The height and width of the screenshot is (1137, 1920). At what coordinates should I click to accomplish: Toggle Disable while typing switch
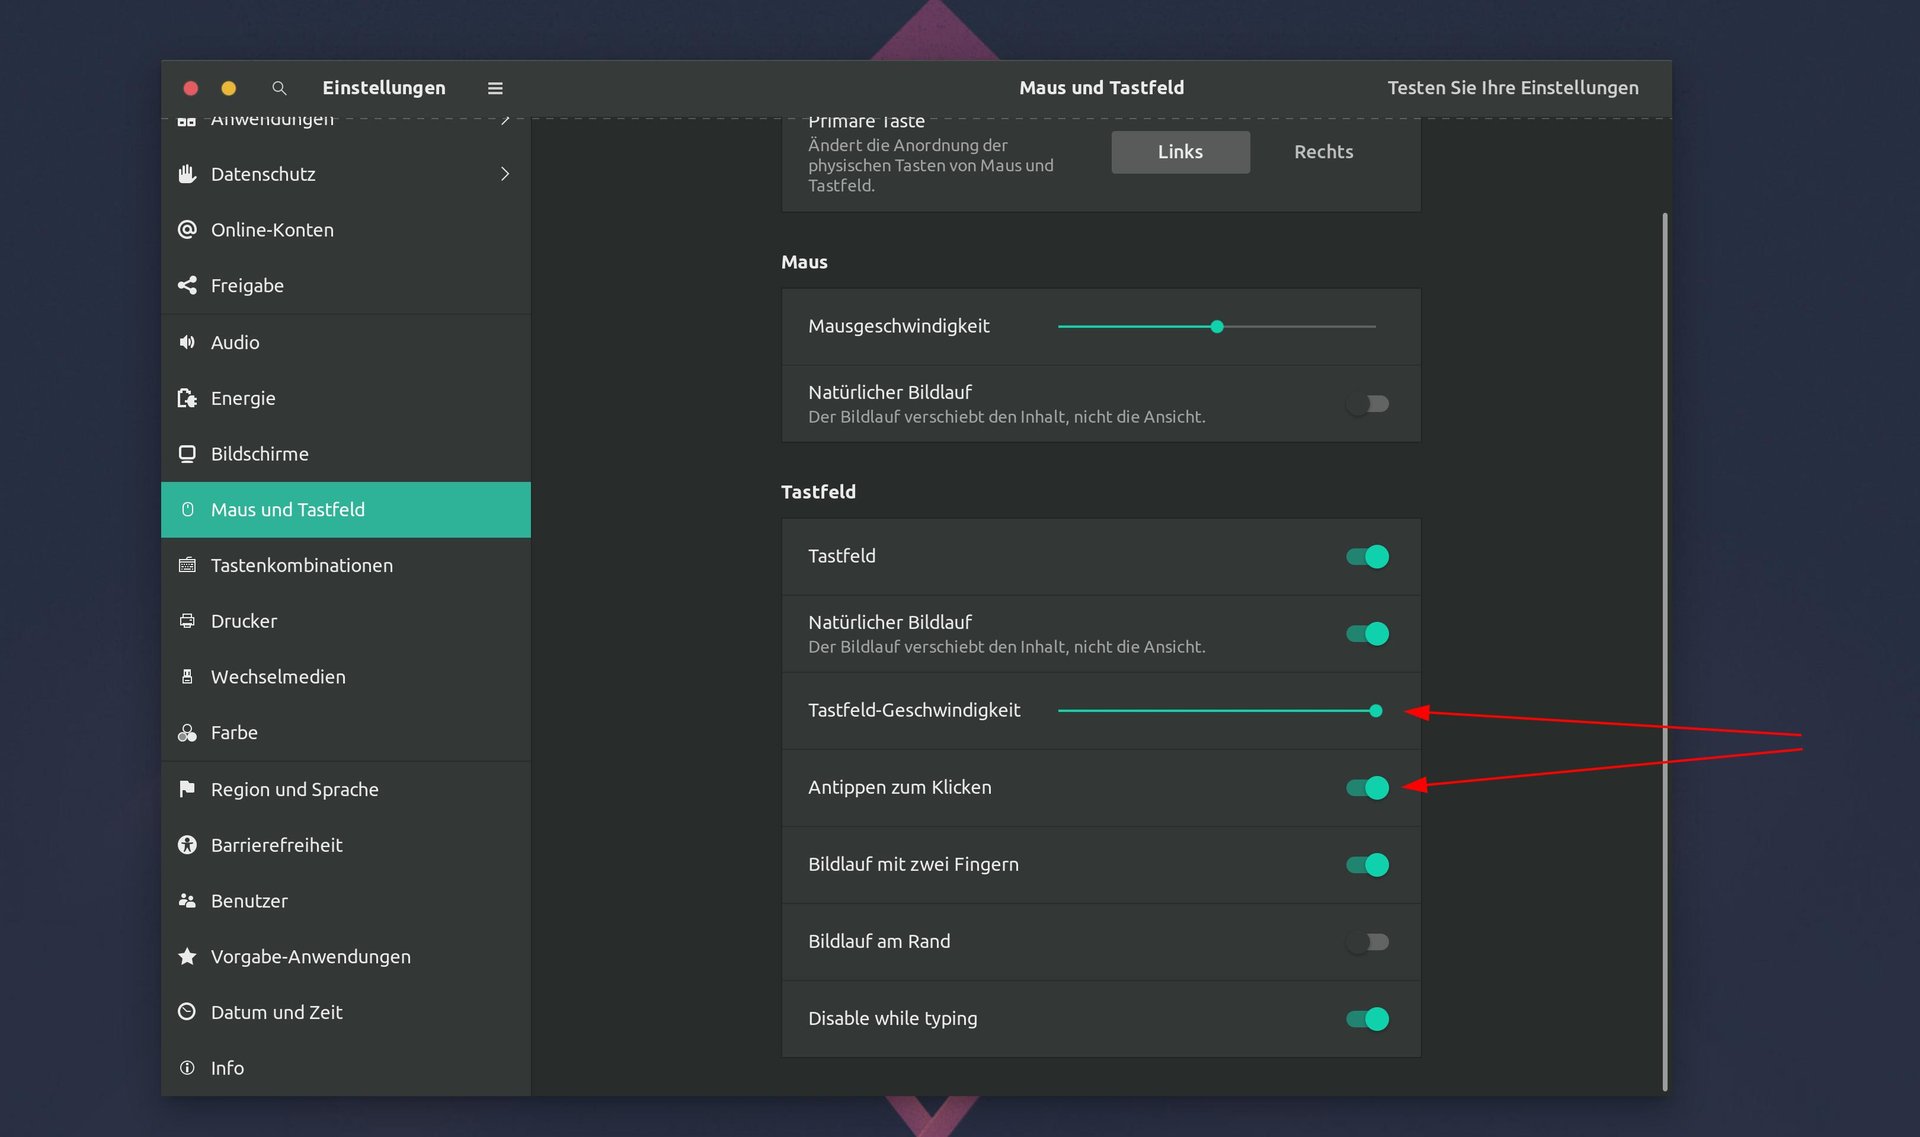pyautogui.click(x=1367, y=1019)
